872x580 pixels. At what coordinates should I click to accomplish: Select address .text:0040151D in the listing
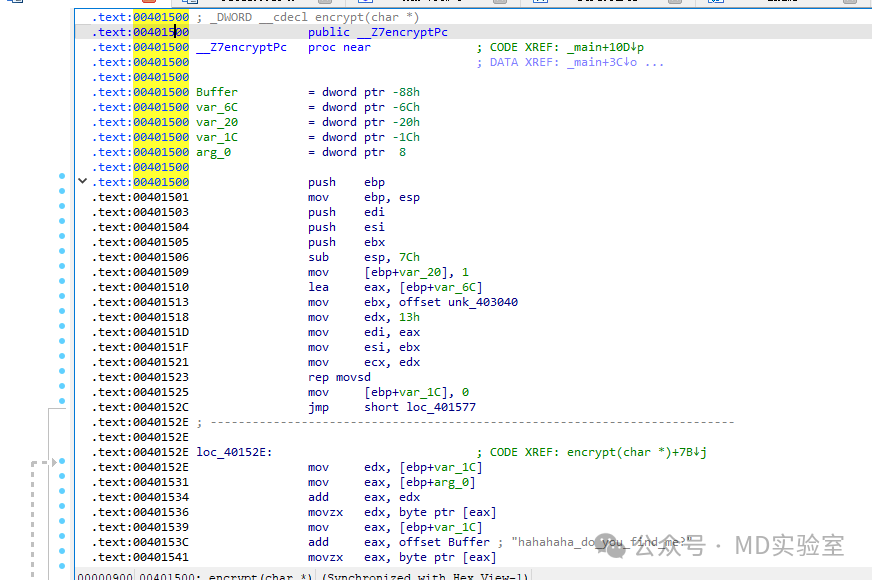tap(140, 332)
